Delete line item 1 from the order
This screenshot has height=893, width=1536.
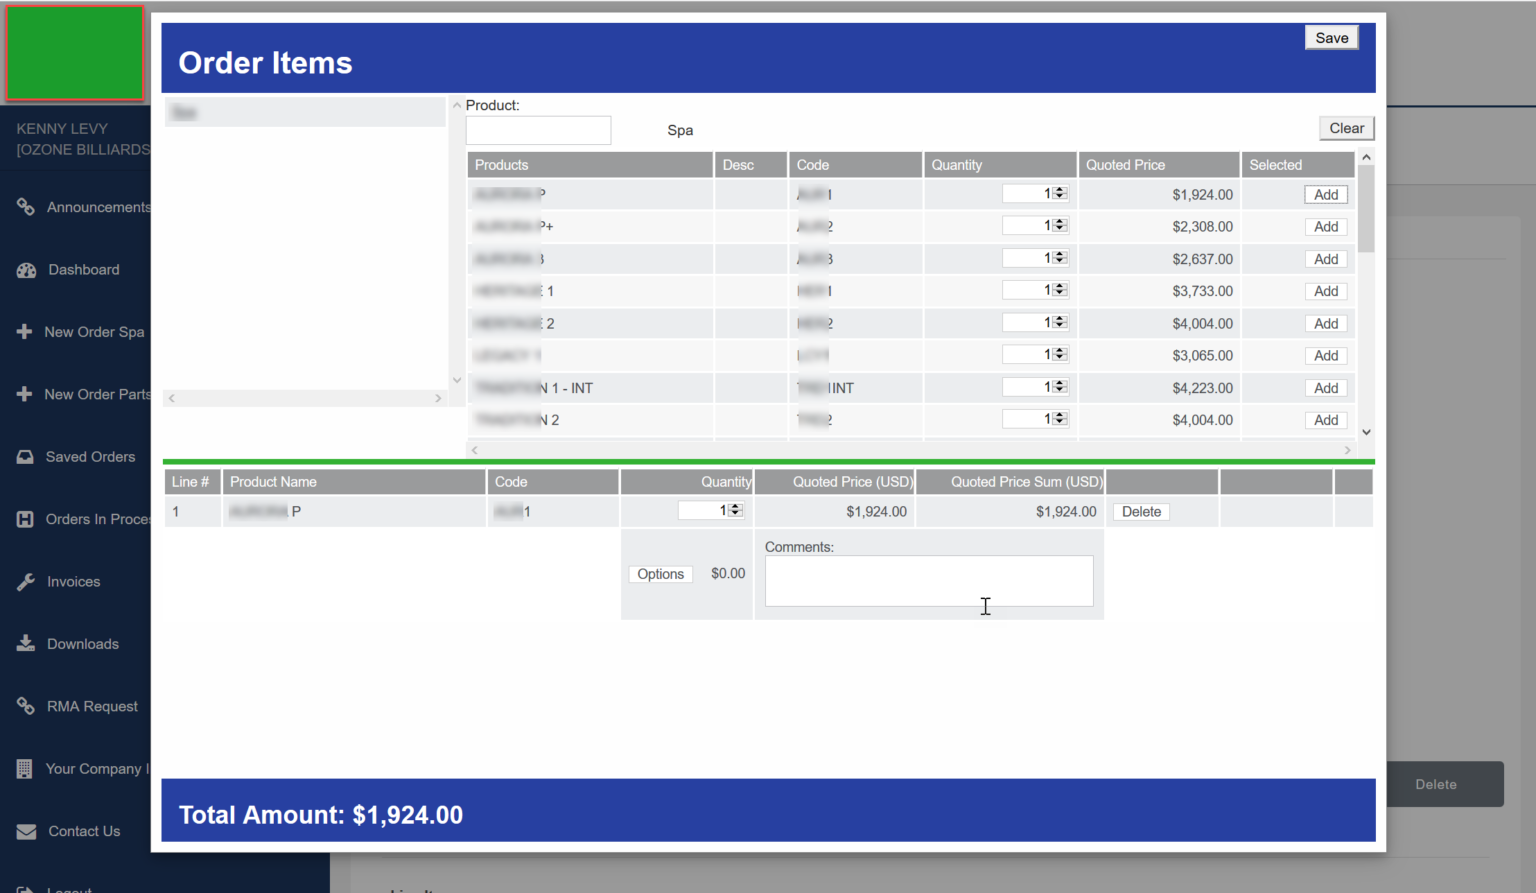pos(1140,511)
